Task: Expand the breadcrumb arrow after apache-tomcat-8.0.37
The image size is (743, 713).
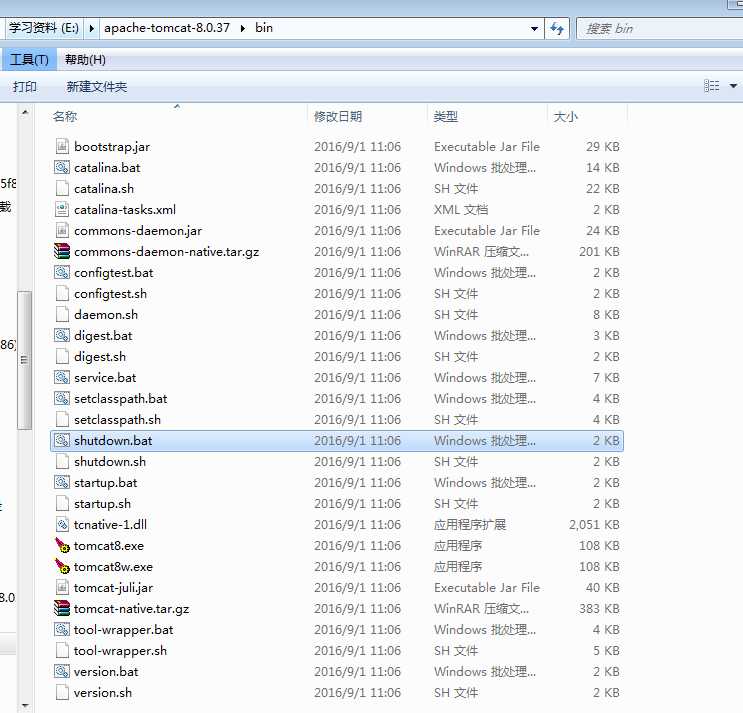Action: [243, 28]
